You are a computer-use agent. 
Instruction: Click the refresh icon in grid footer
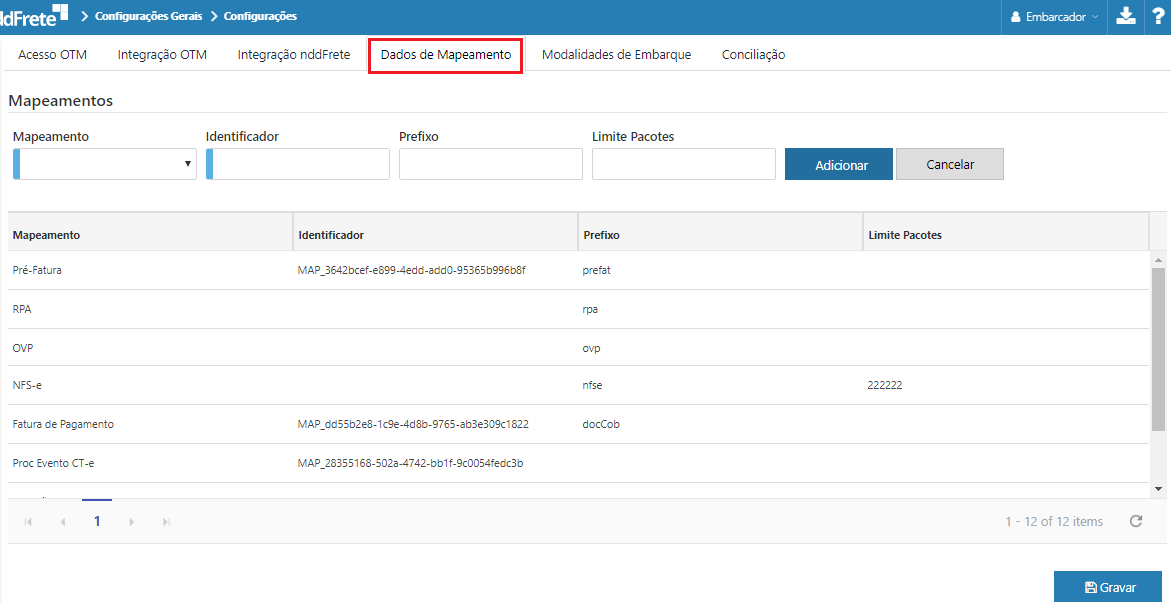click(1136, 521)
